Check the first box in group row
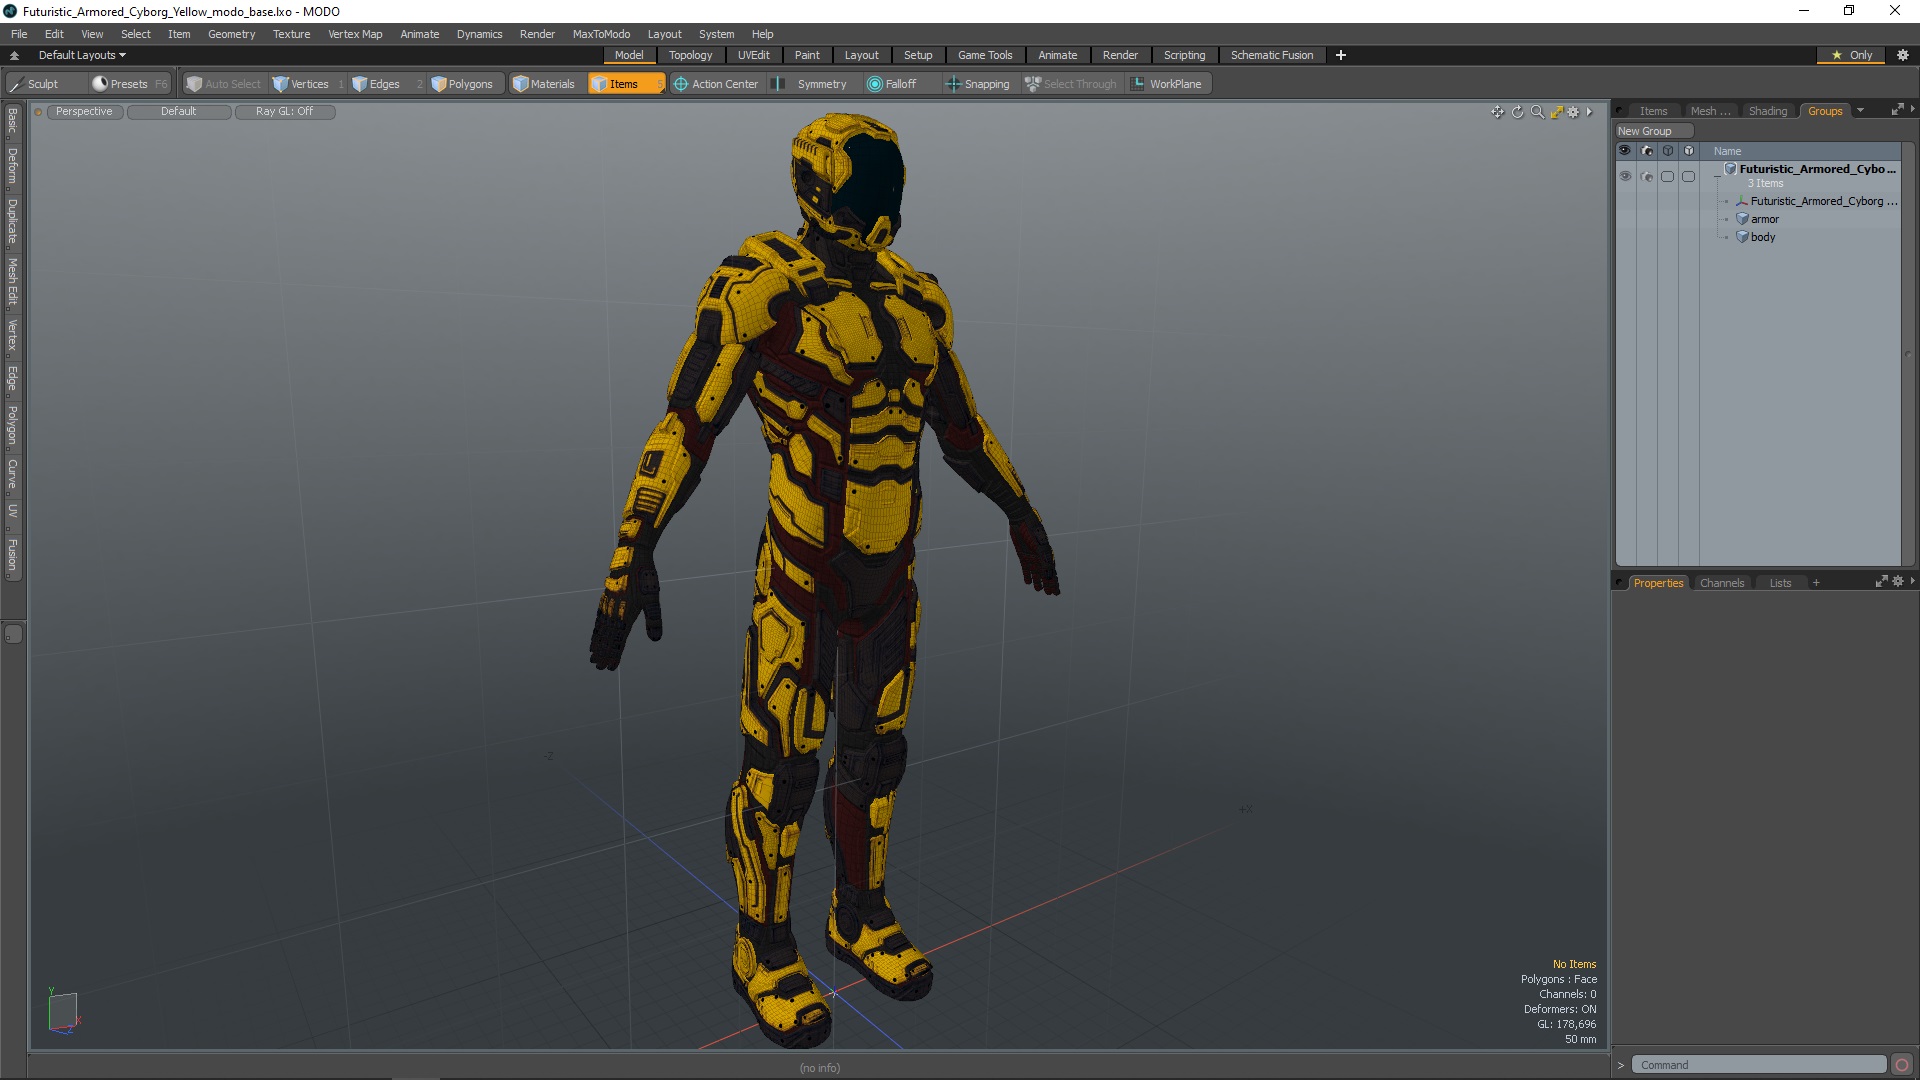The image size is (1920, 1080). (x=1667, y=176)
